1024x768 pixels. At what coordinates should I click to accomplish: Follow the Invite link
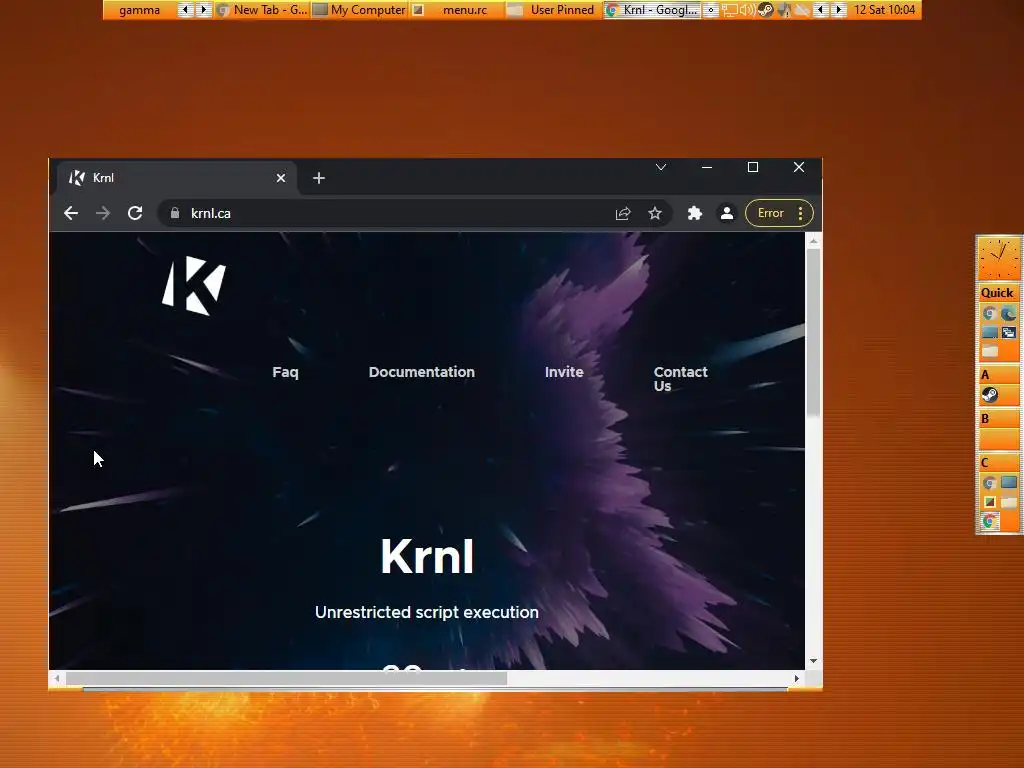tap(564, 372)
